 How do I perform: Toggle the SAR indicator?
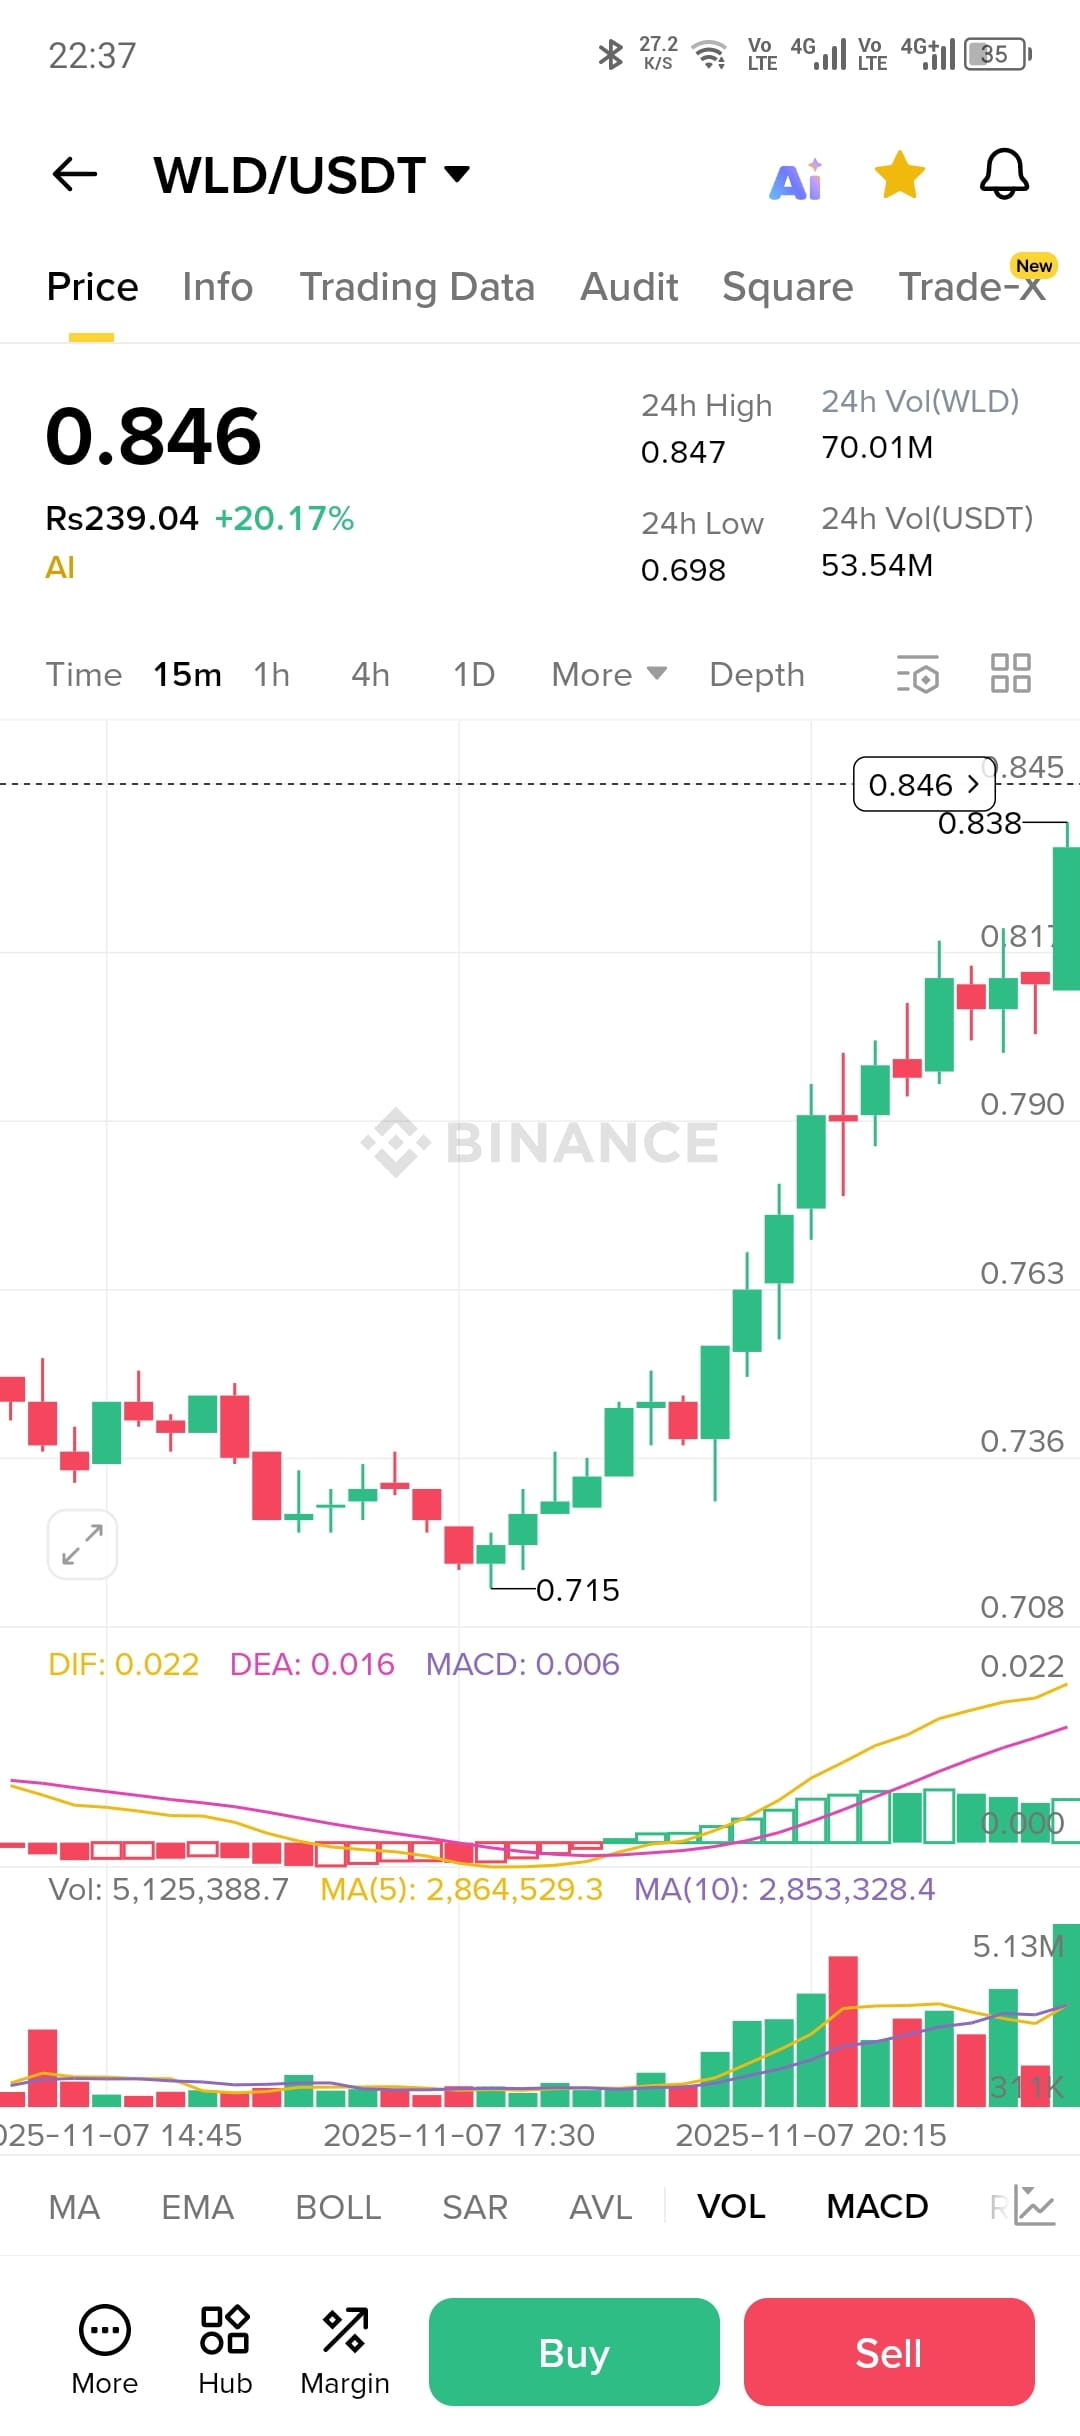pyautogui.click(x=475, y=2207)
